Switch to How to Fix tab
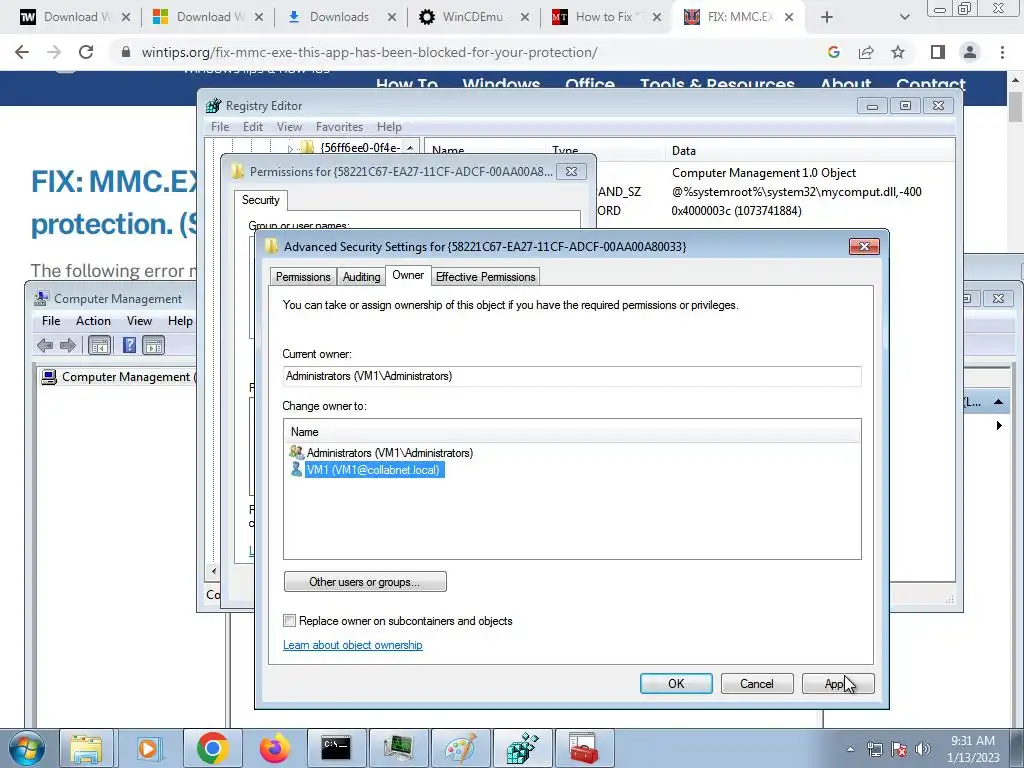 (x=604, y=17)
